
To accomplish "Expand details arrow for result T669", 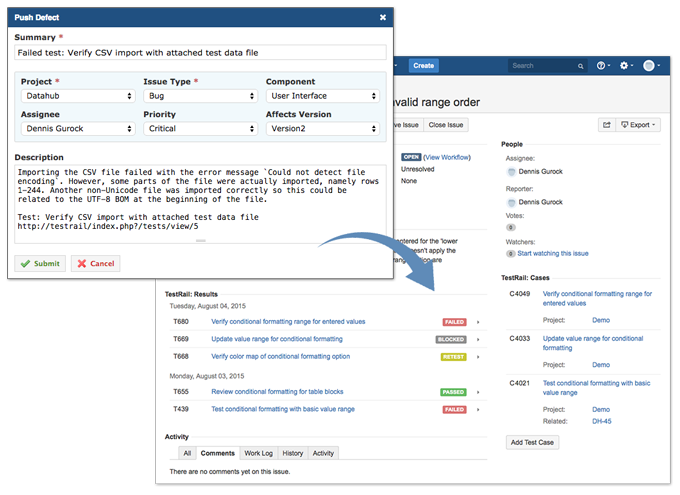I will click(478, 340).
